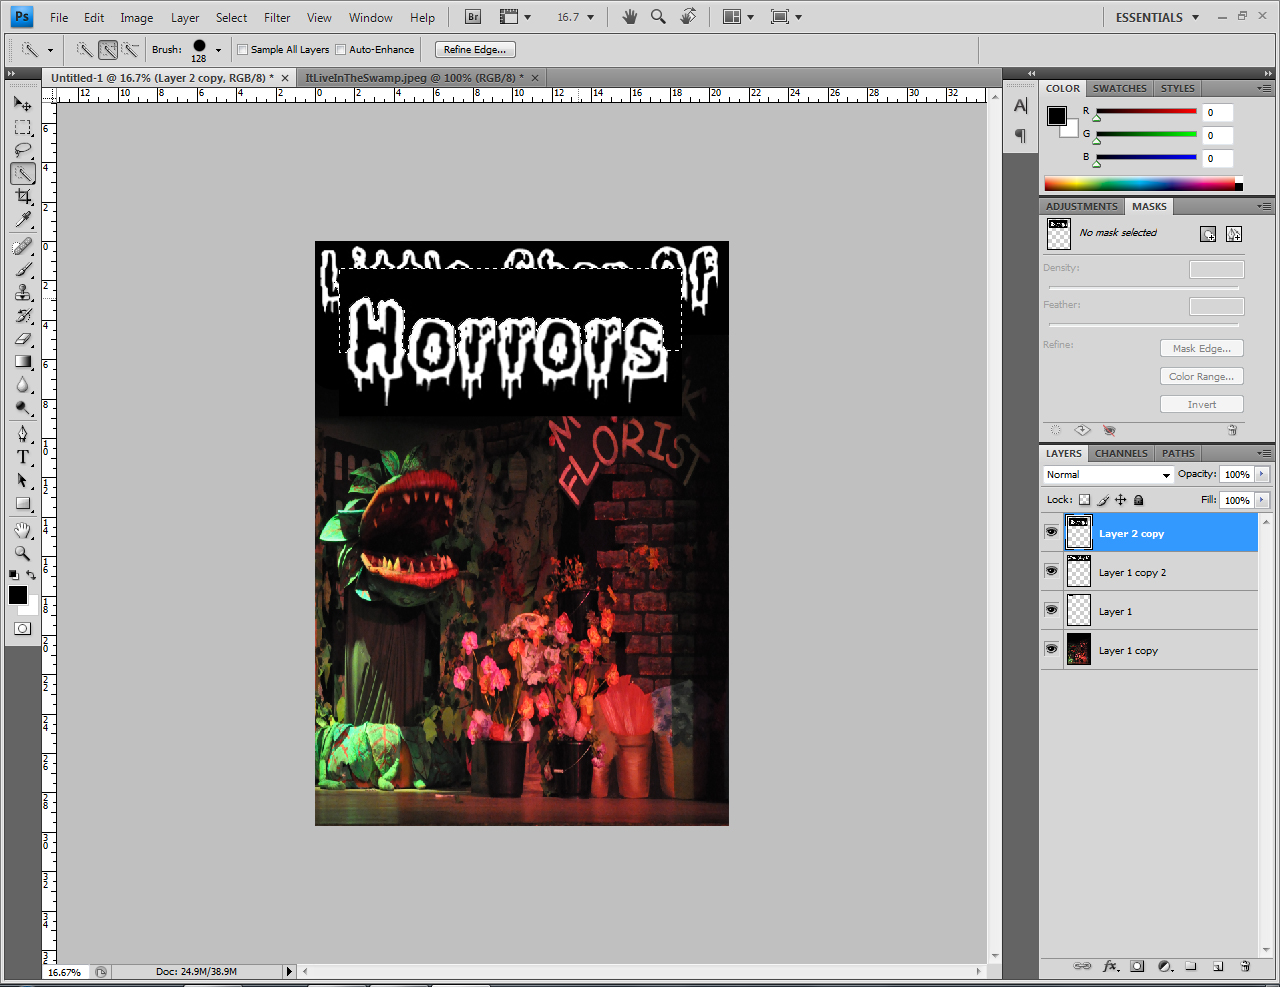Toggle lock all icon
Screen dimensions: 1280x987
pyautogui.click(x=1139, y=500)
